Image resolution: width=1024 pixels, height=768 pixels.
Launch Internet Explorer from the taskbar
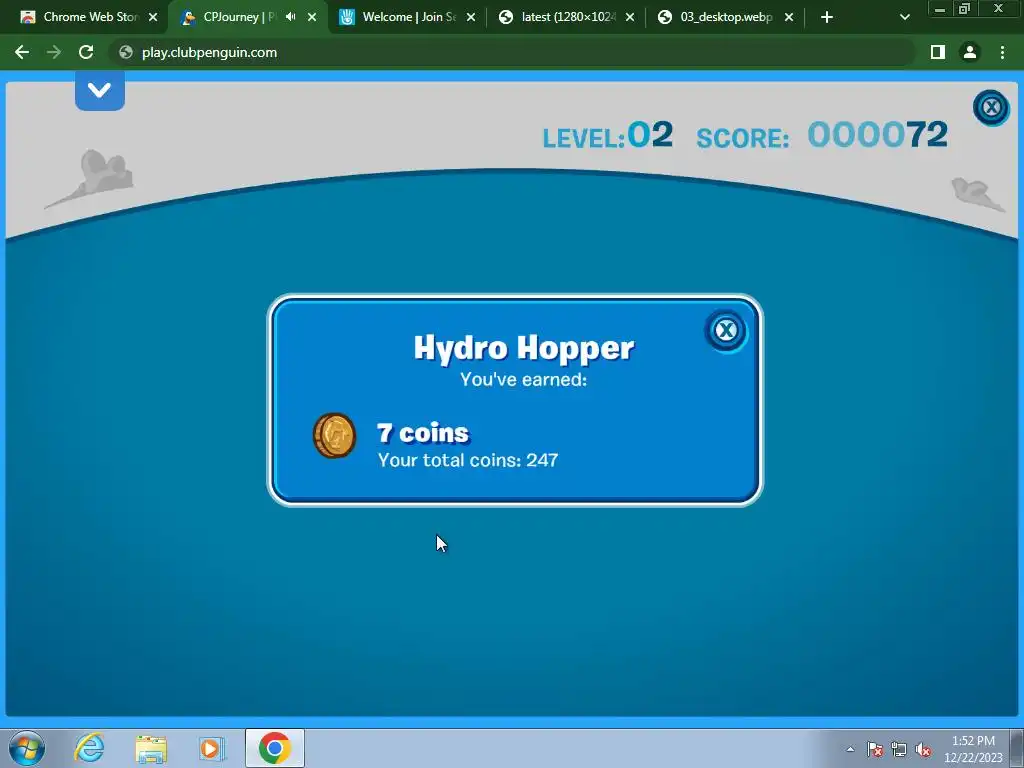point(89,748)
